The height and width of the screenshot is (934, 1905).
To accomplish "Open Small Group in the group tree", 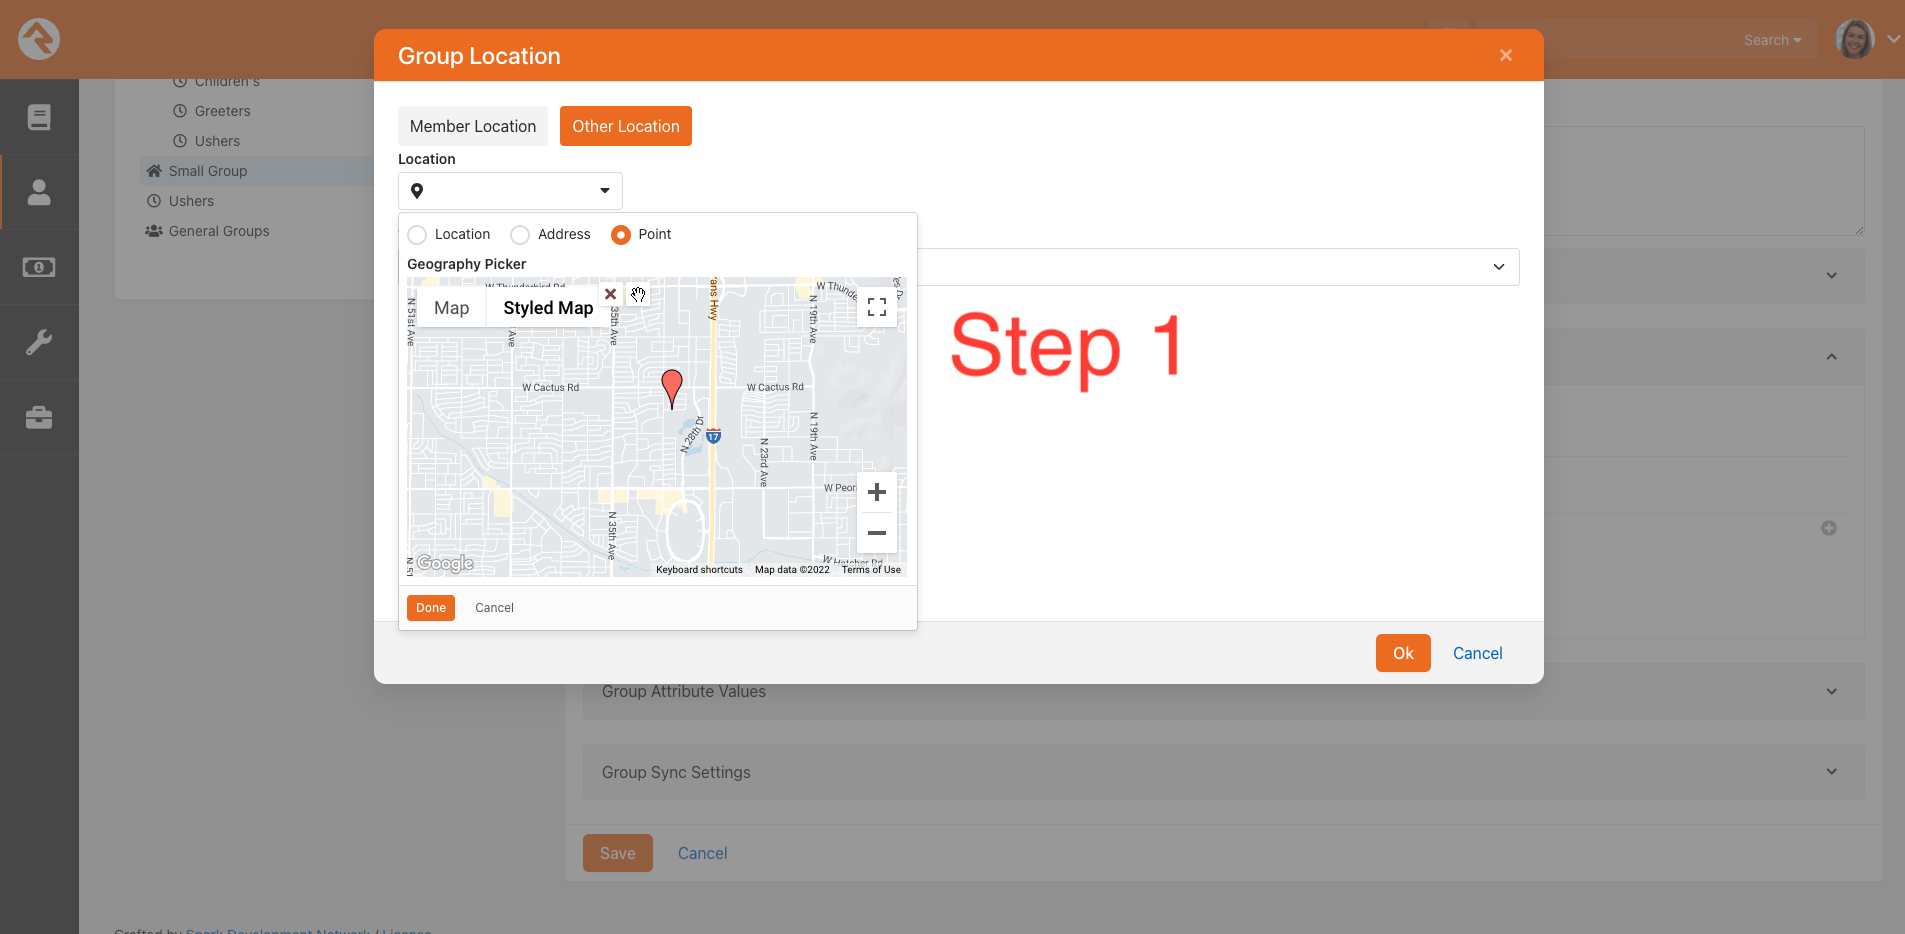I will coord(208,171).
